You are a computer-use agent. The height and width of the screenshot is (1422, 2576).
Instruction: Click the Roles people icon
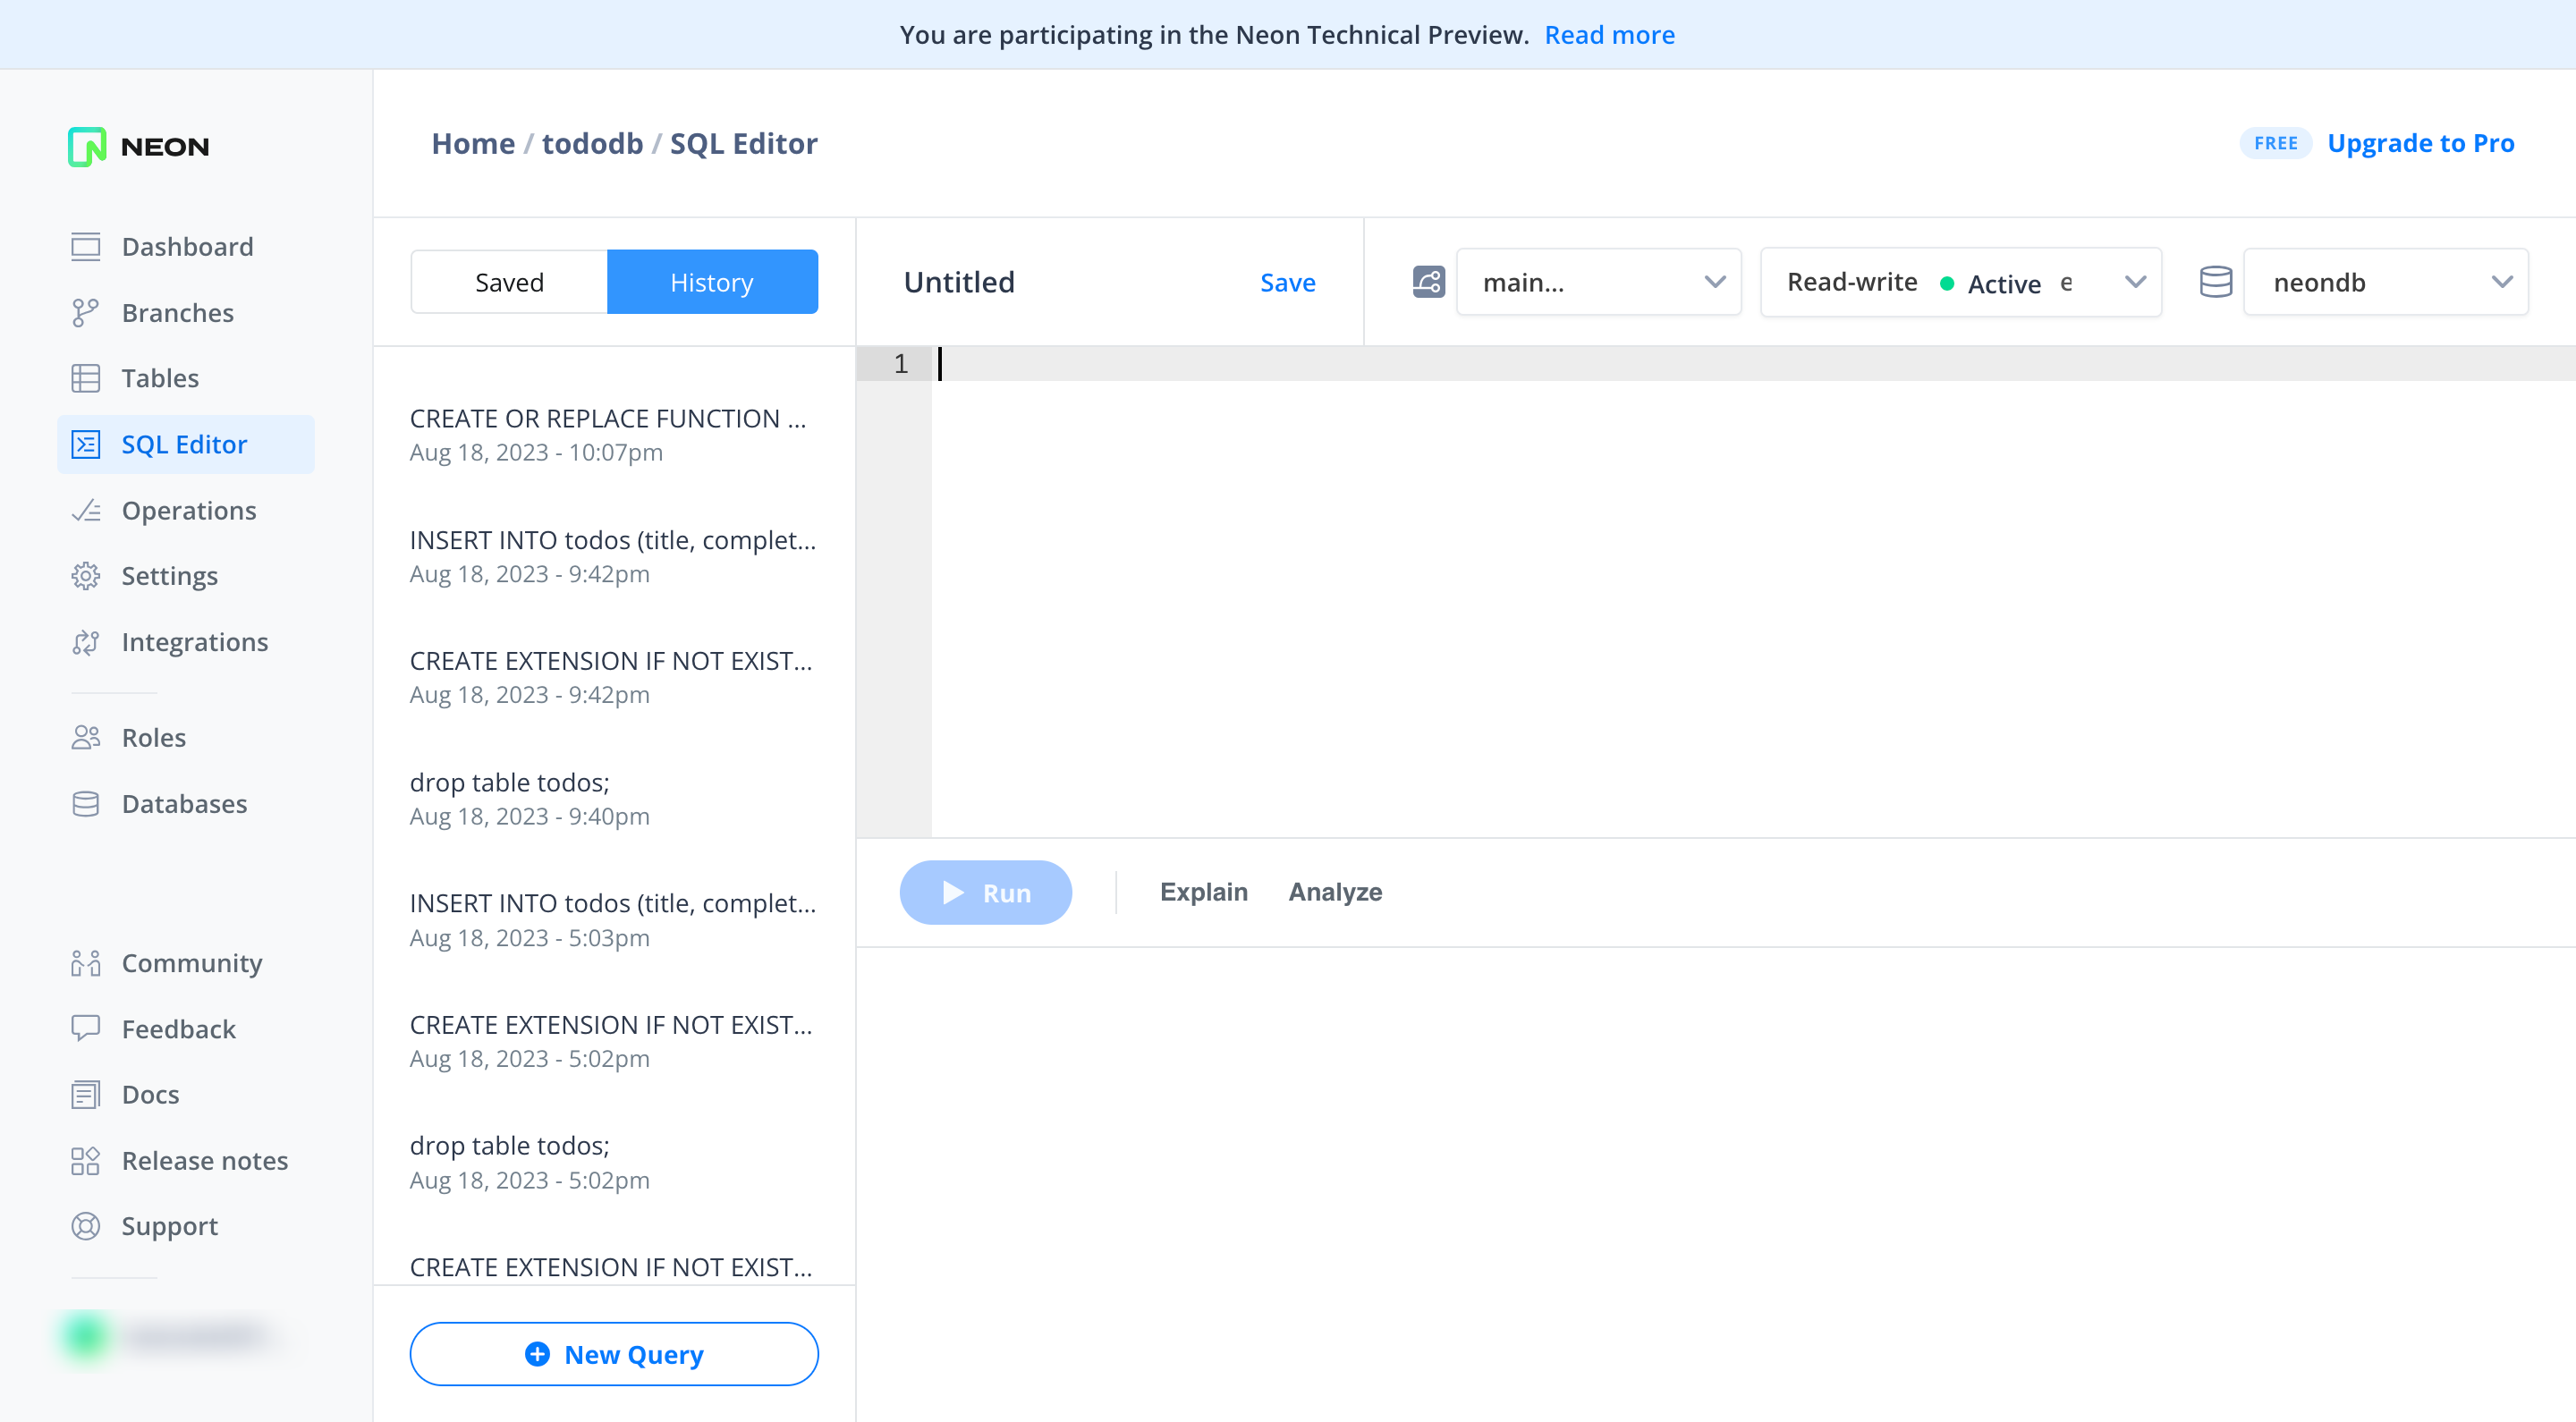coord(85,738)
